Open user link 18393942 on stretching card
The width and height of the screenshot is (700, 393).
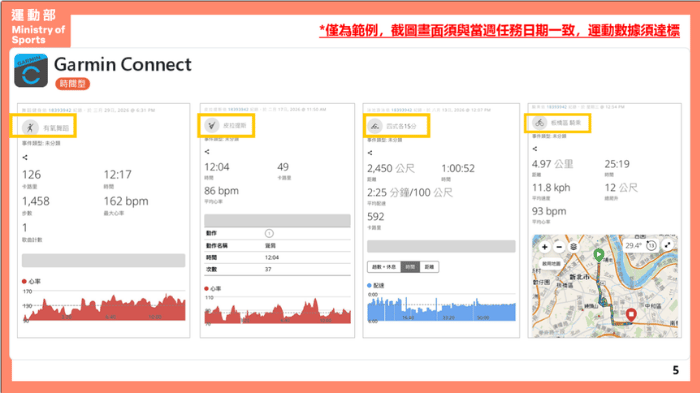[x=239, y=109]
